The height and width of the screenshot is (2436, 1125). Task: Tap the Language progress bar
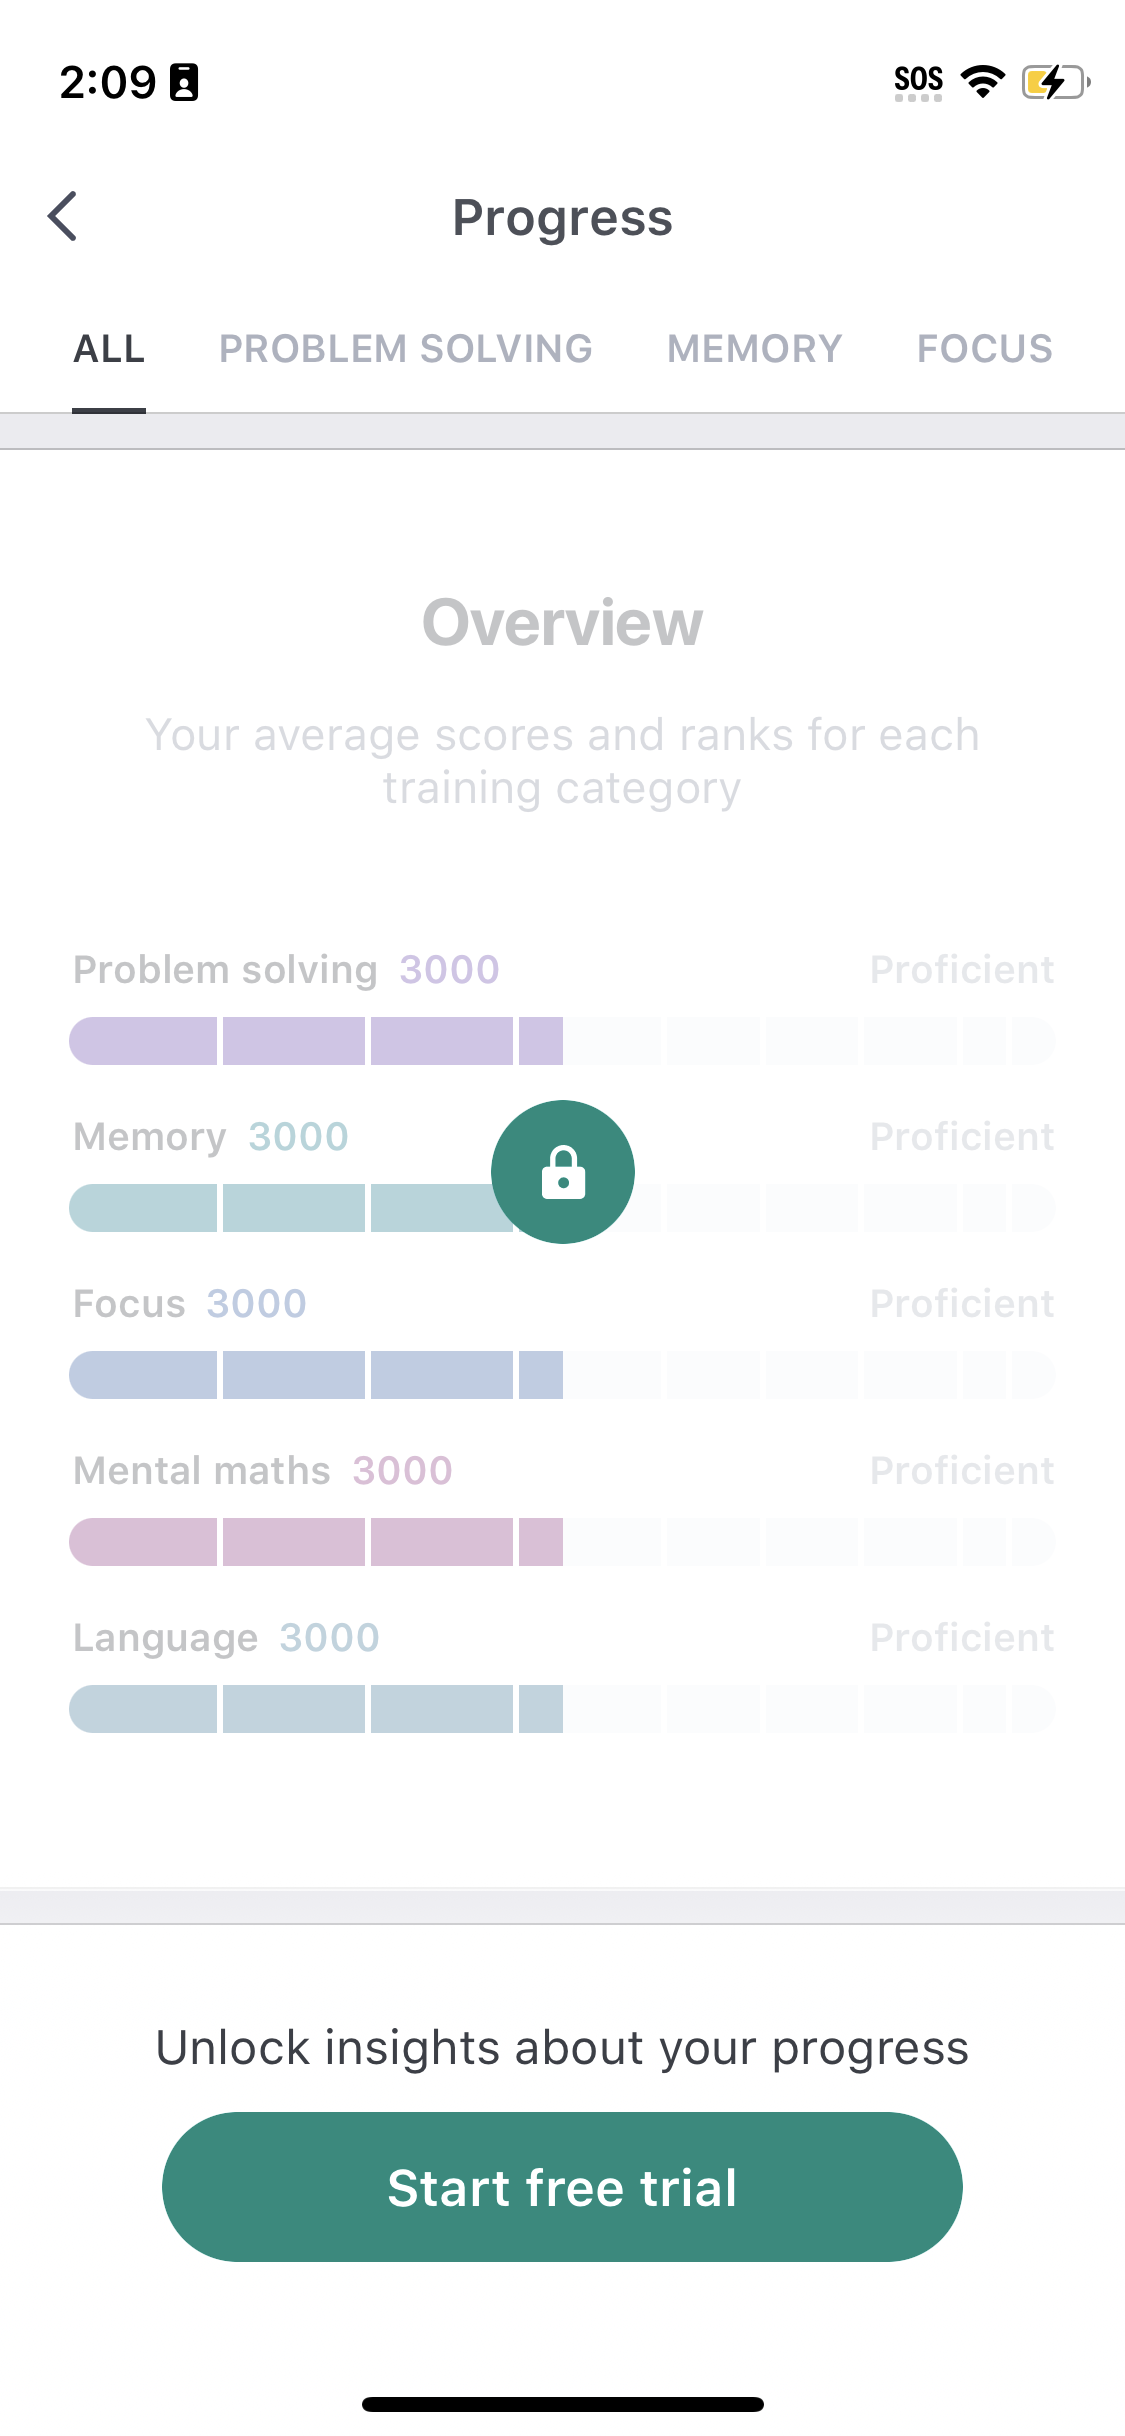point(562,1709)
